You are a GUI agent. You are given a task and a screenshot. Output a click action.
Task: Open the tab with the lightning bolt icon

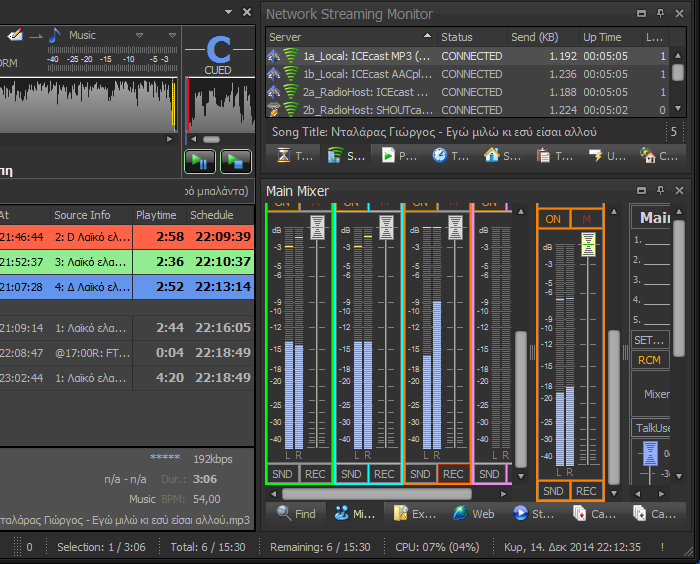pyautogui.click(x=605, y=156)
